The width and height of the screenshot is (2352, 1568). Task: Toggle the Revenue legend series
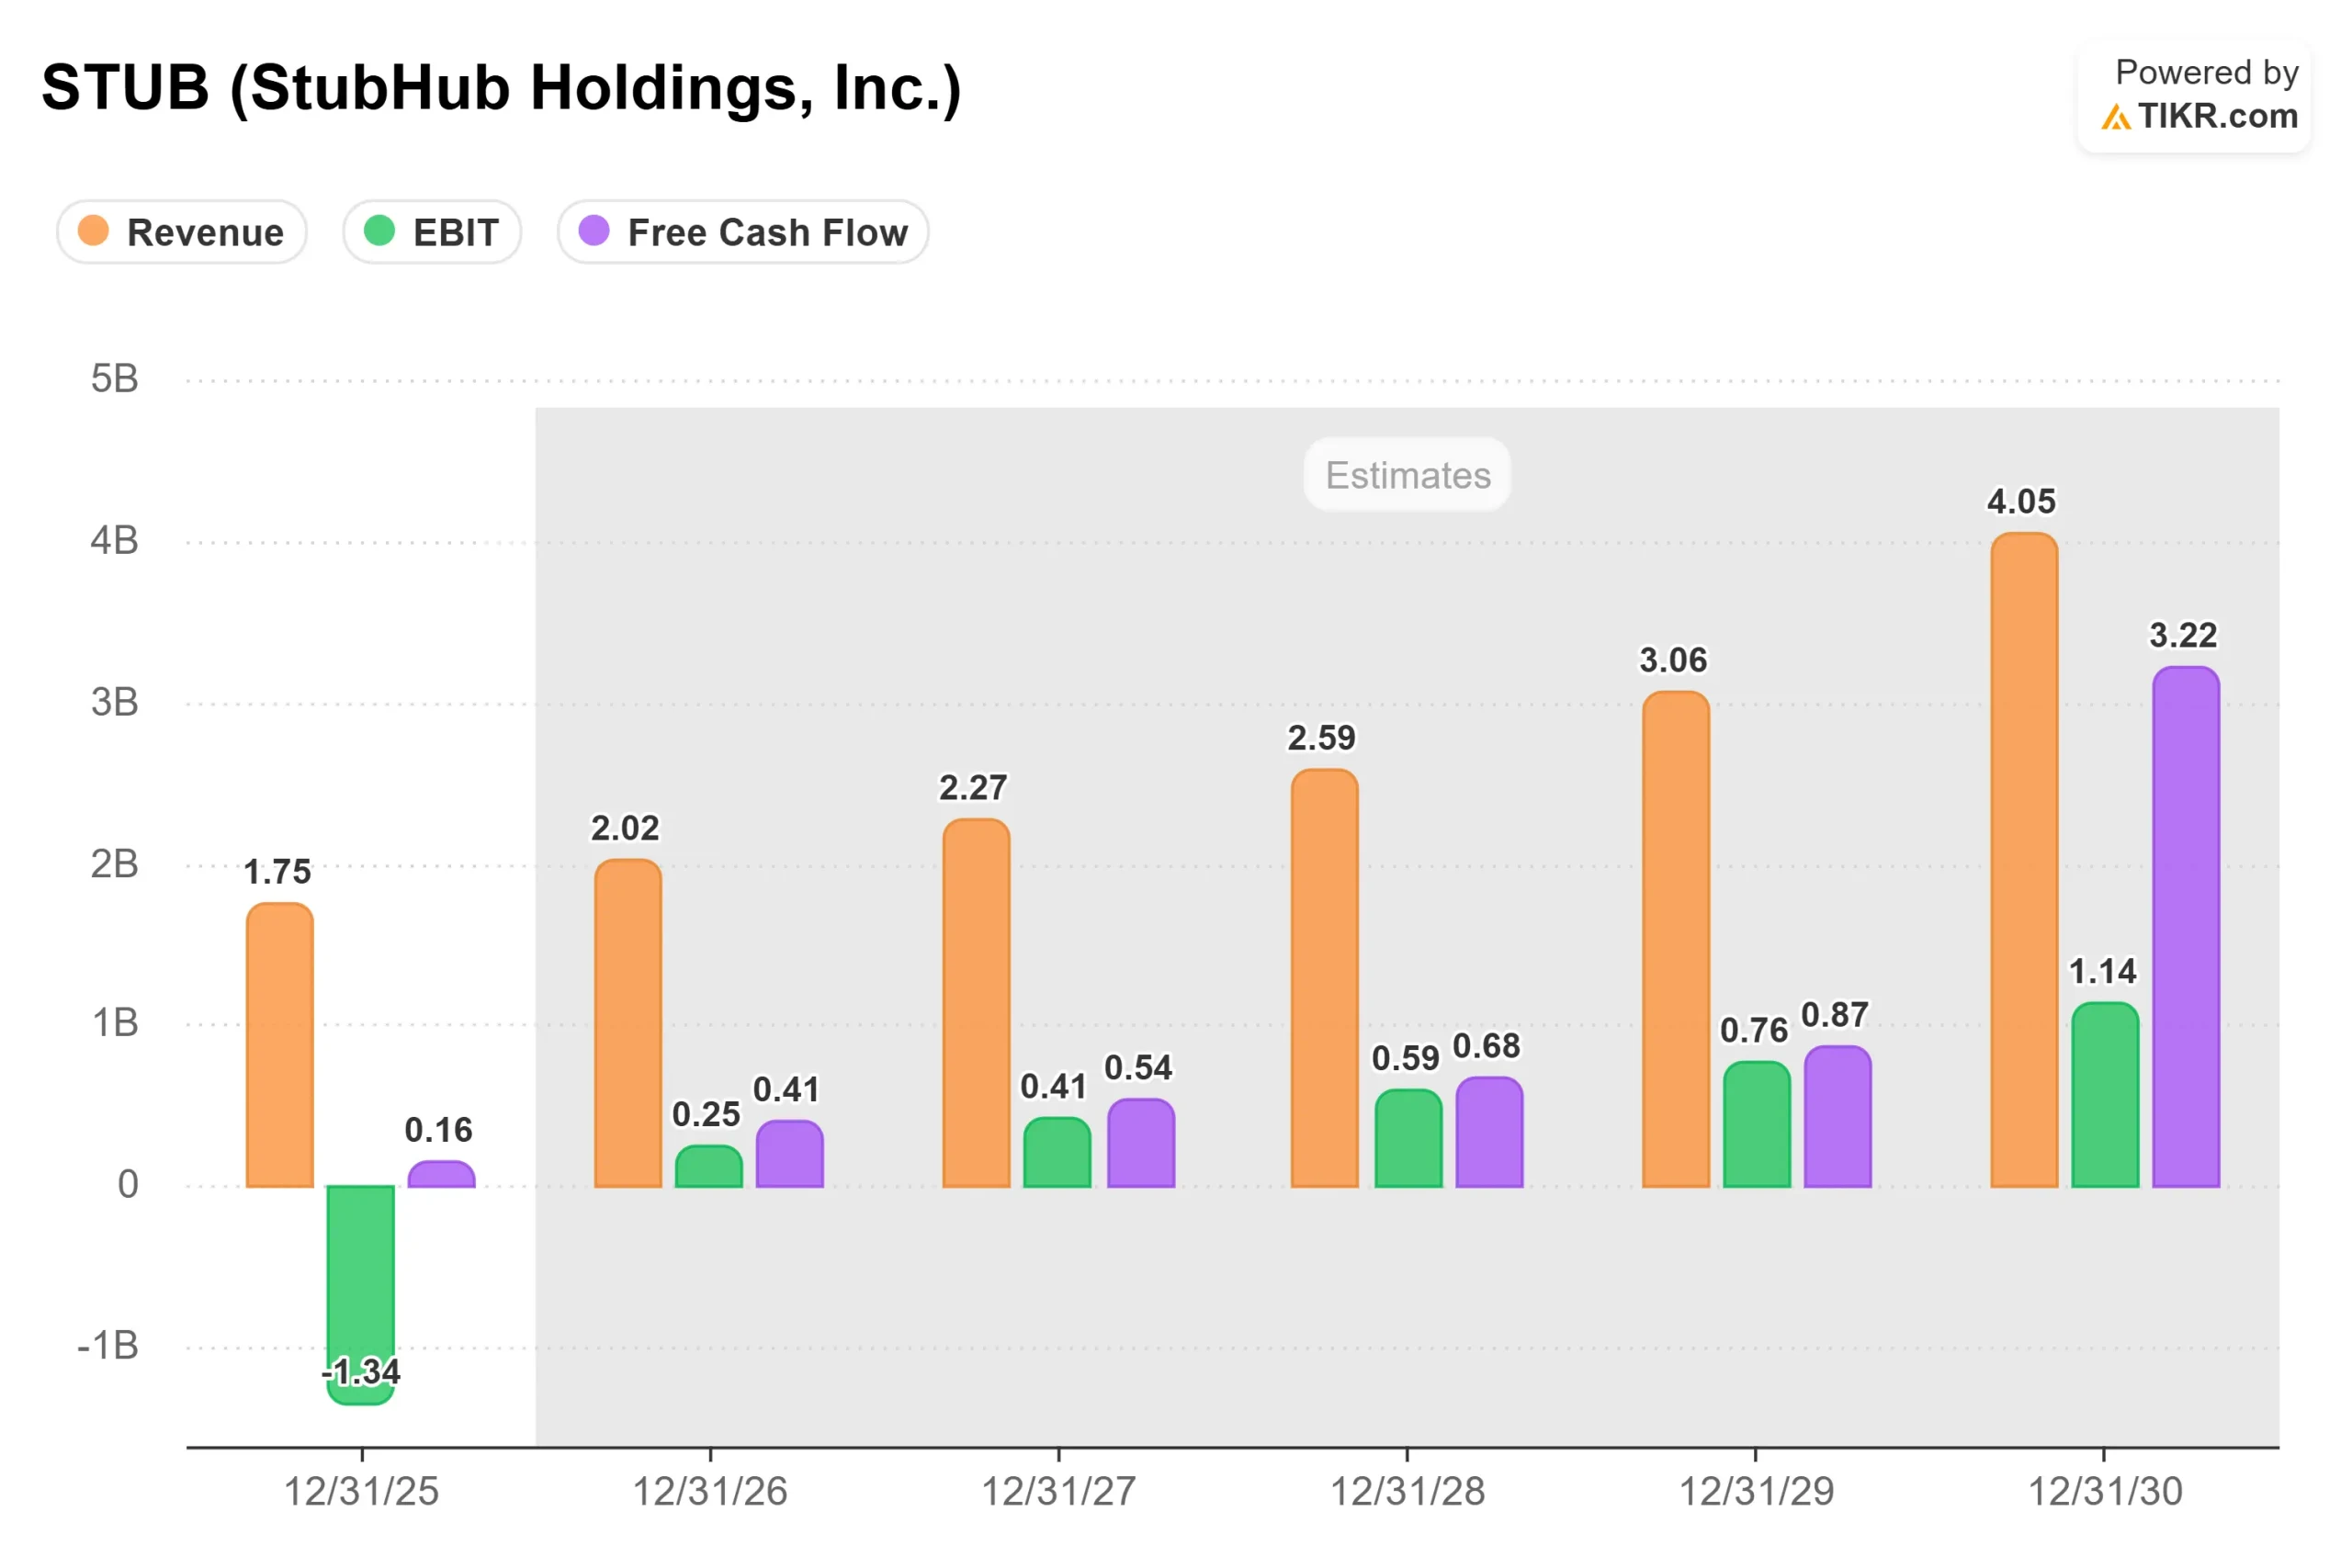[181, 232]
